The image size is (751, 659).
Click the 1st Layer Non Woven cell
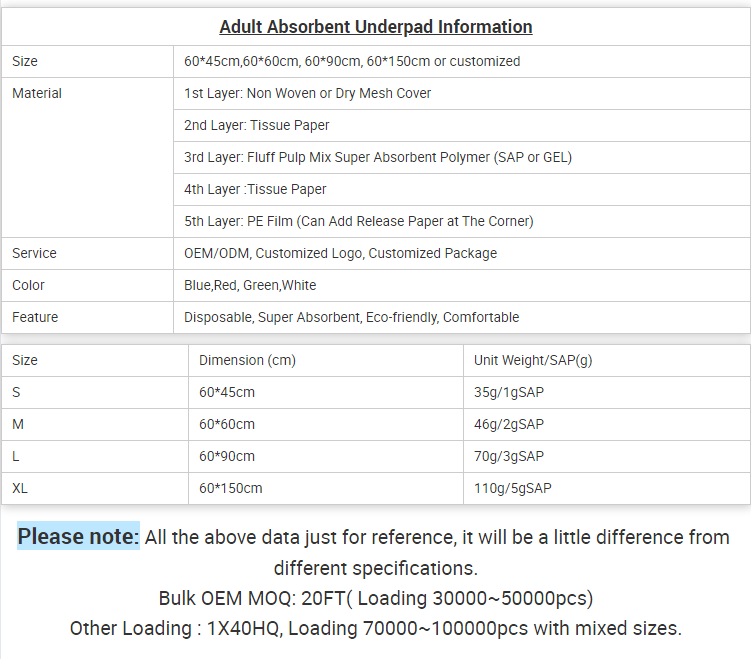(x=308, y=93)
